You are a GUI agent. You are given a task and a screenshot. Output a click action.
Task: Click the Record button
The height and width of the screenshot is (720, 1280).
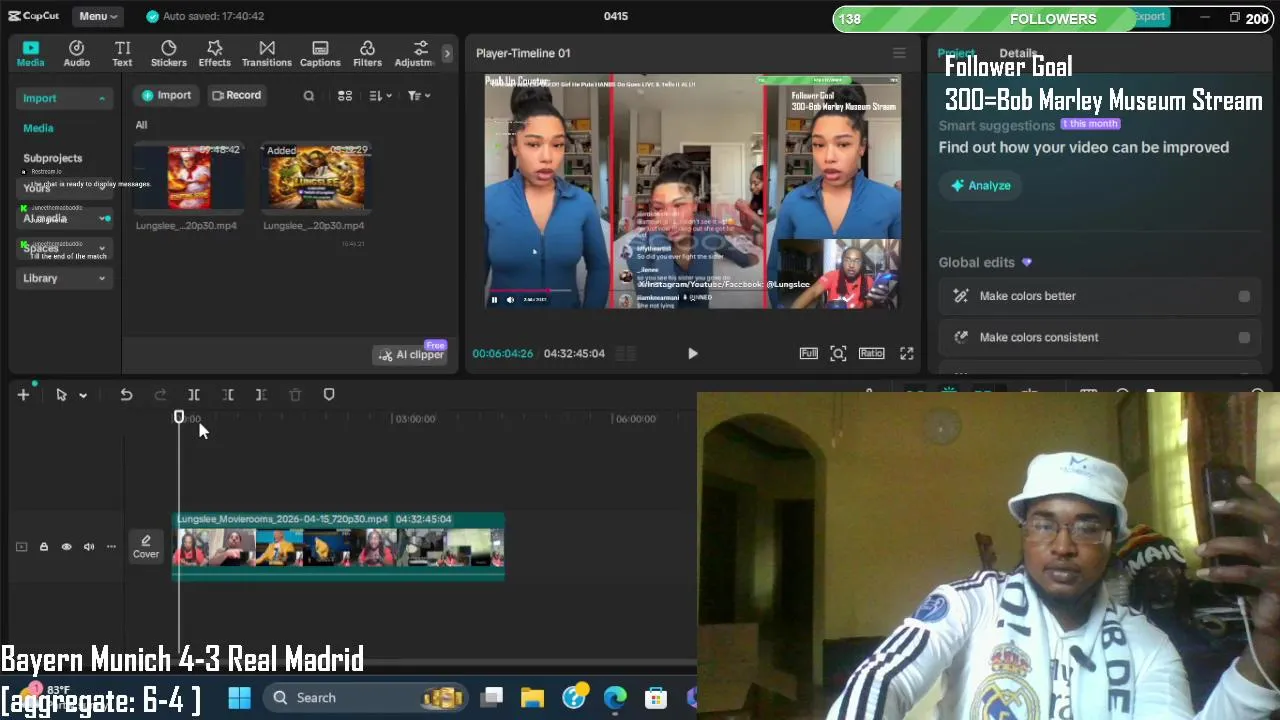(x=236, y=95)
